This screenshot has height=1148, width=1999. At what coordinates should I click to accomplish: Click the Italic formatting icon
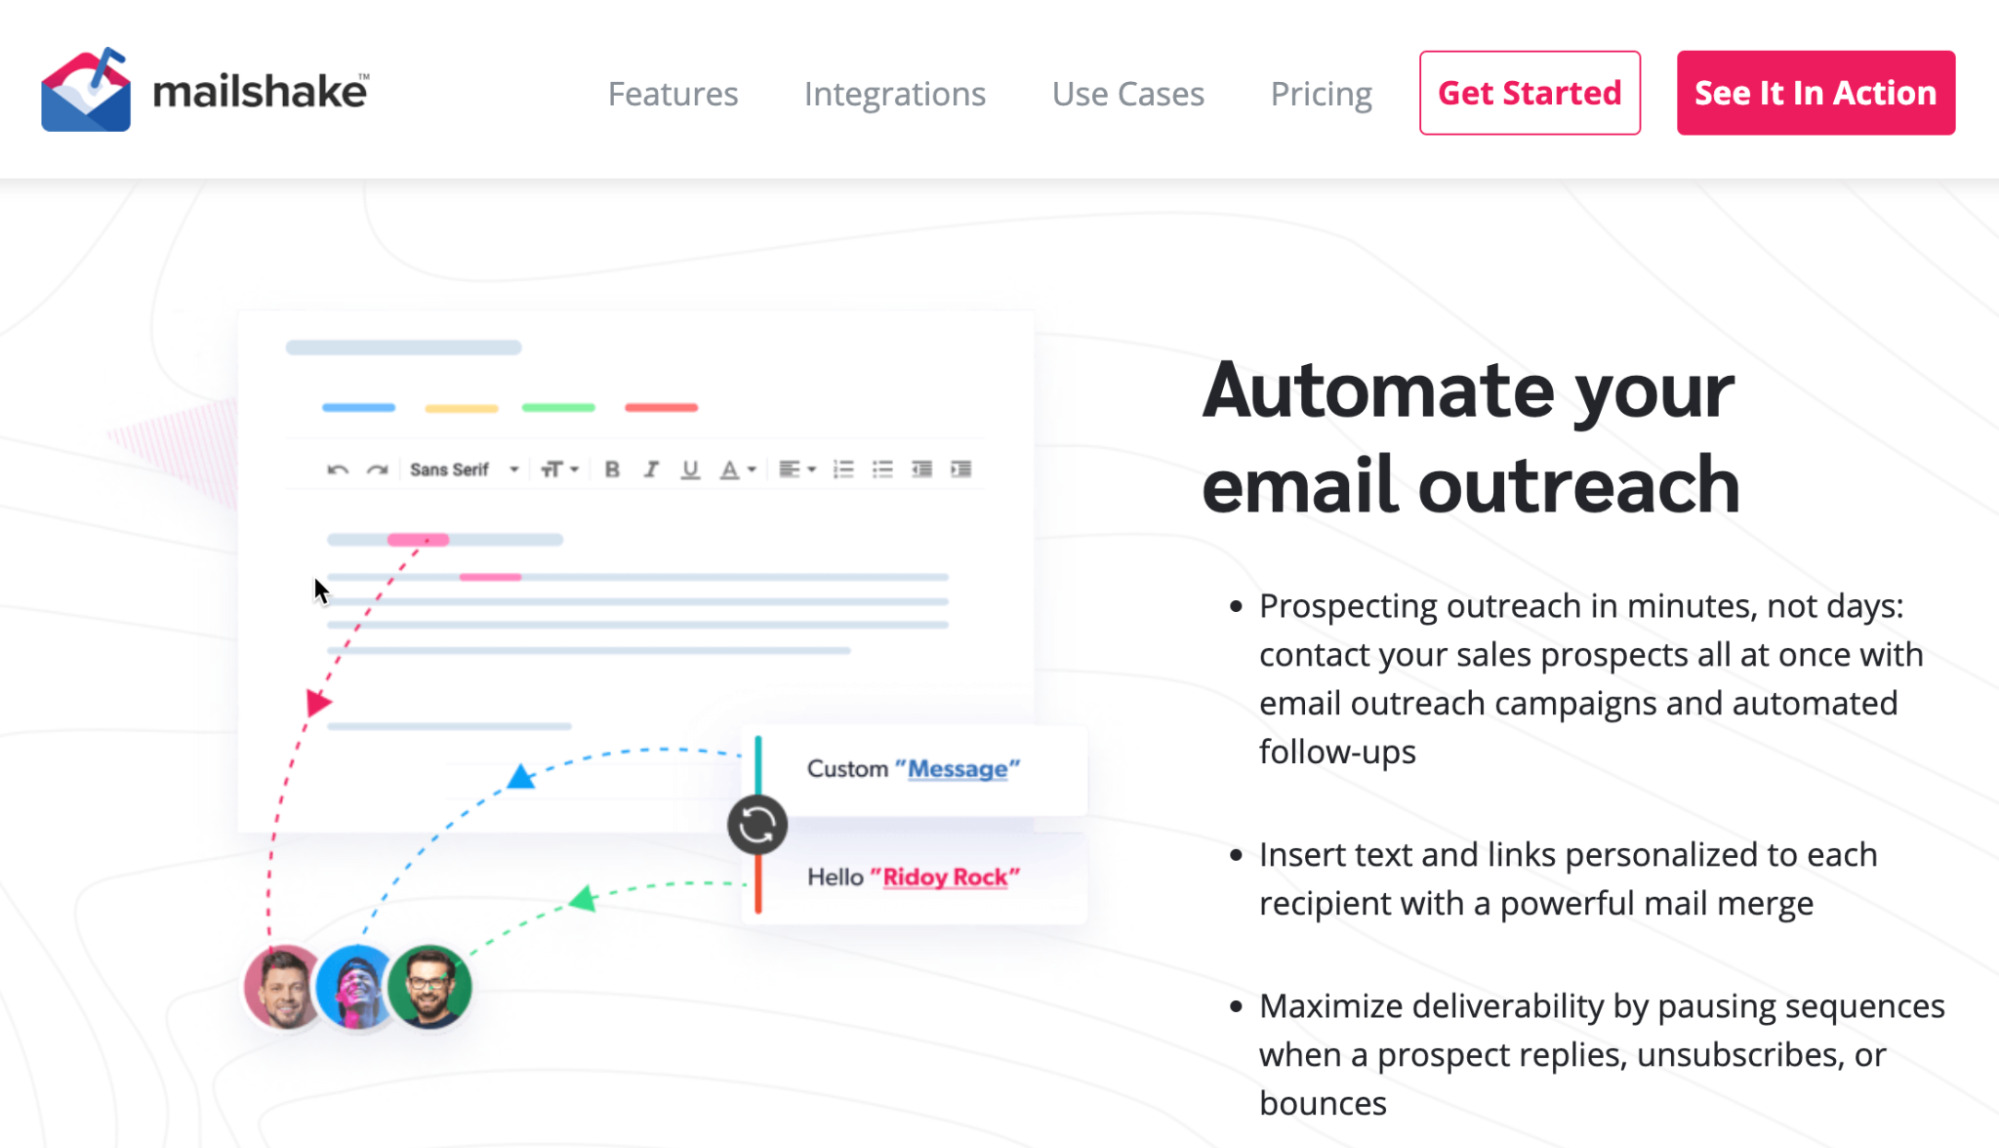tap(651, 470)
